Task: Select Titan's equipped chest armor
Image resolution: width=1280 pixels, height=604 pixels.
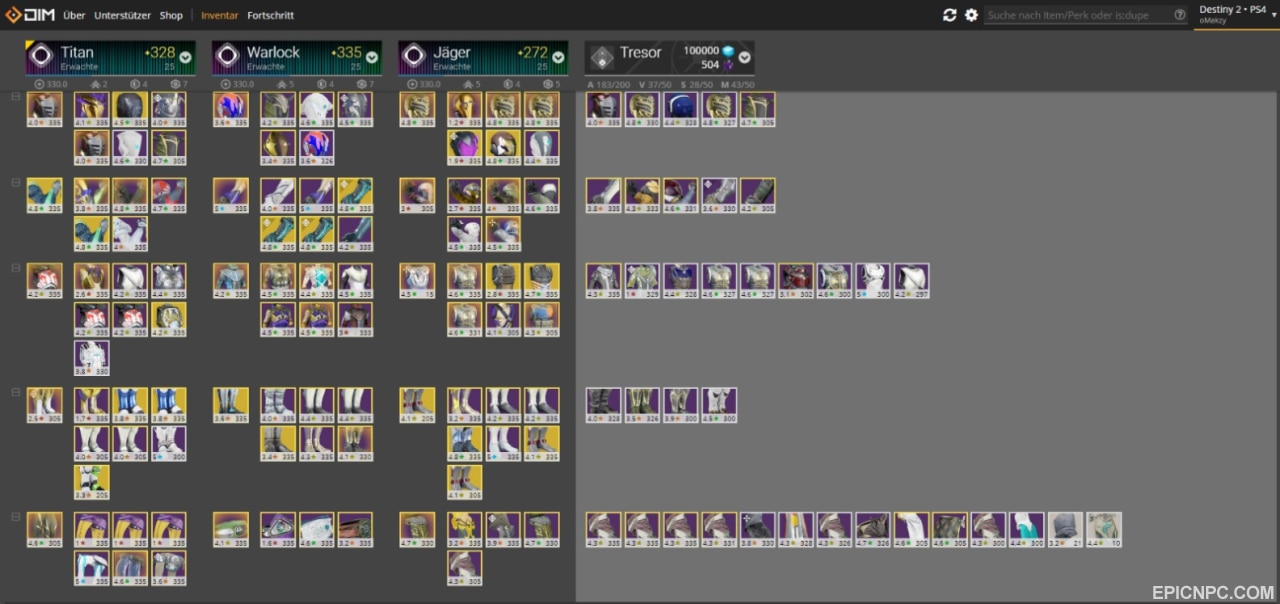Action: click(44, 281)
